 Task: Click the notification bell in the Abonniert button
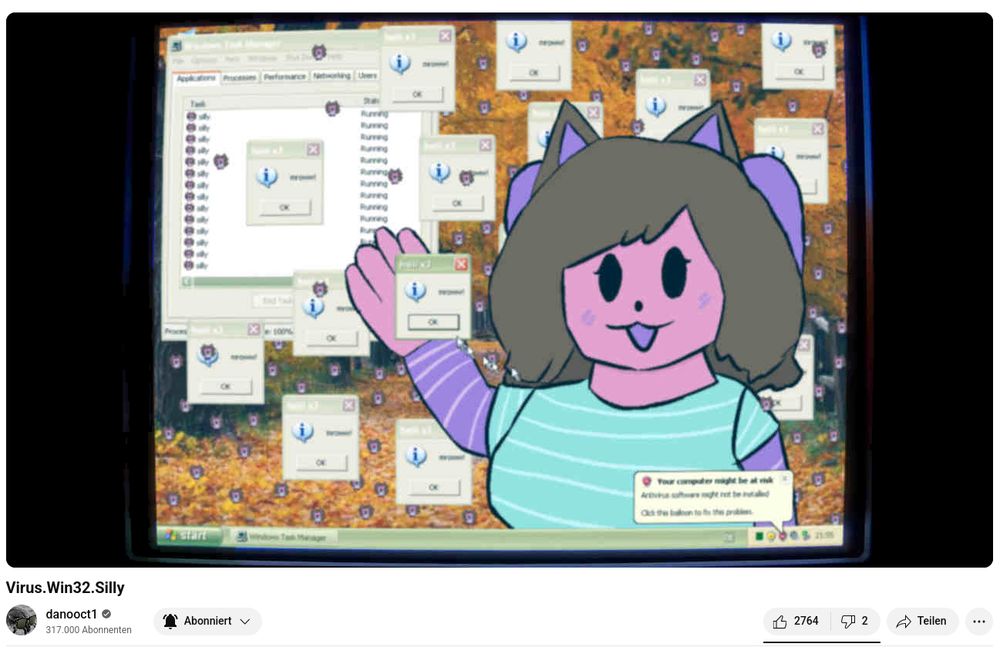pos(170,621)
